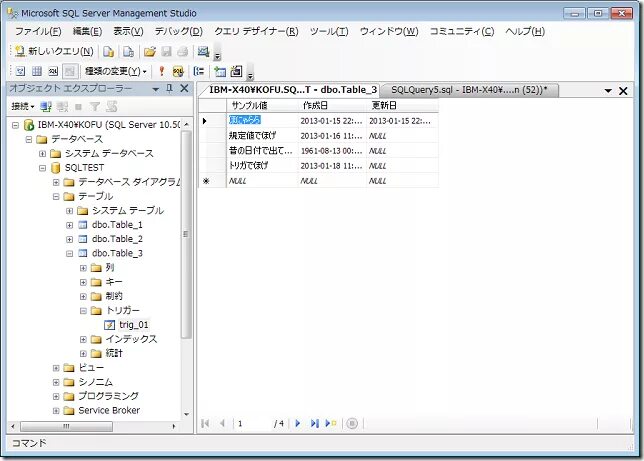Click the move to new row button
This screenshot has height=461, width=644.
331,423
